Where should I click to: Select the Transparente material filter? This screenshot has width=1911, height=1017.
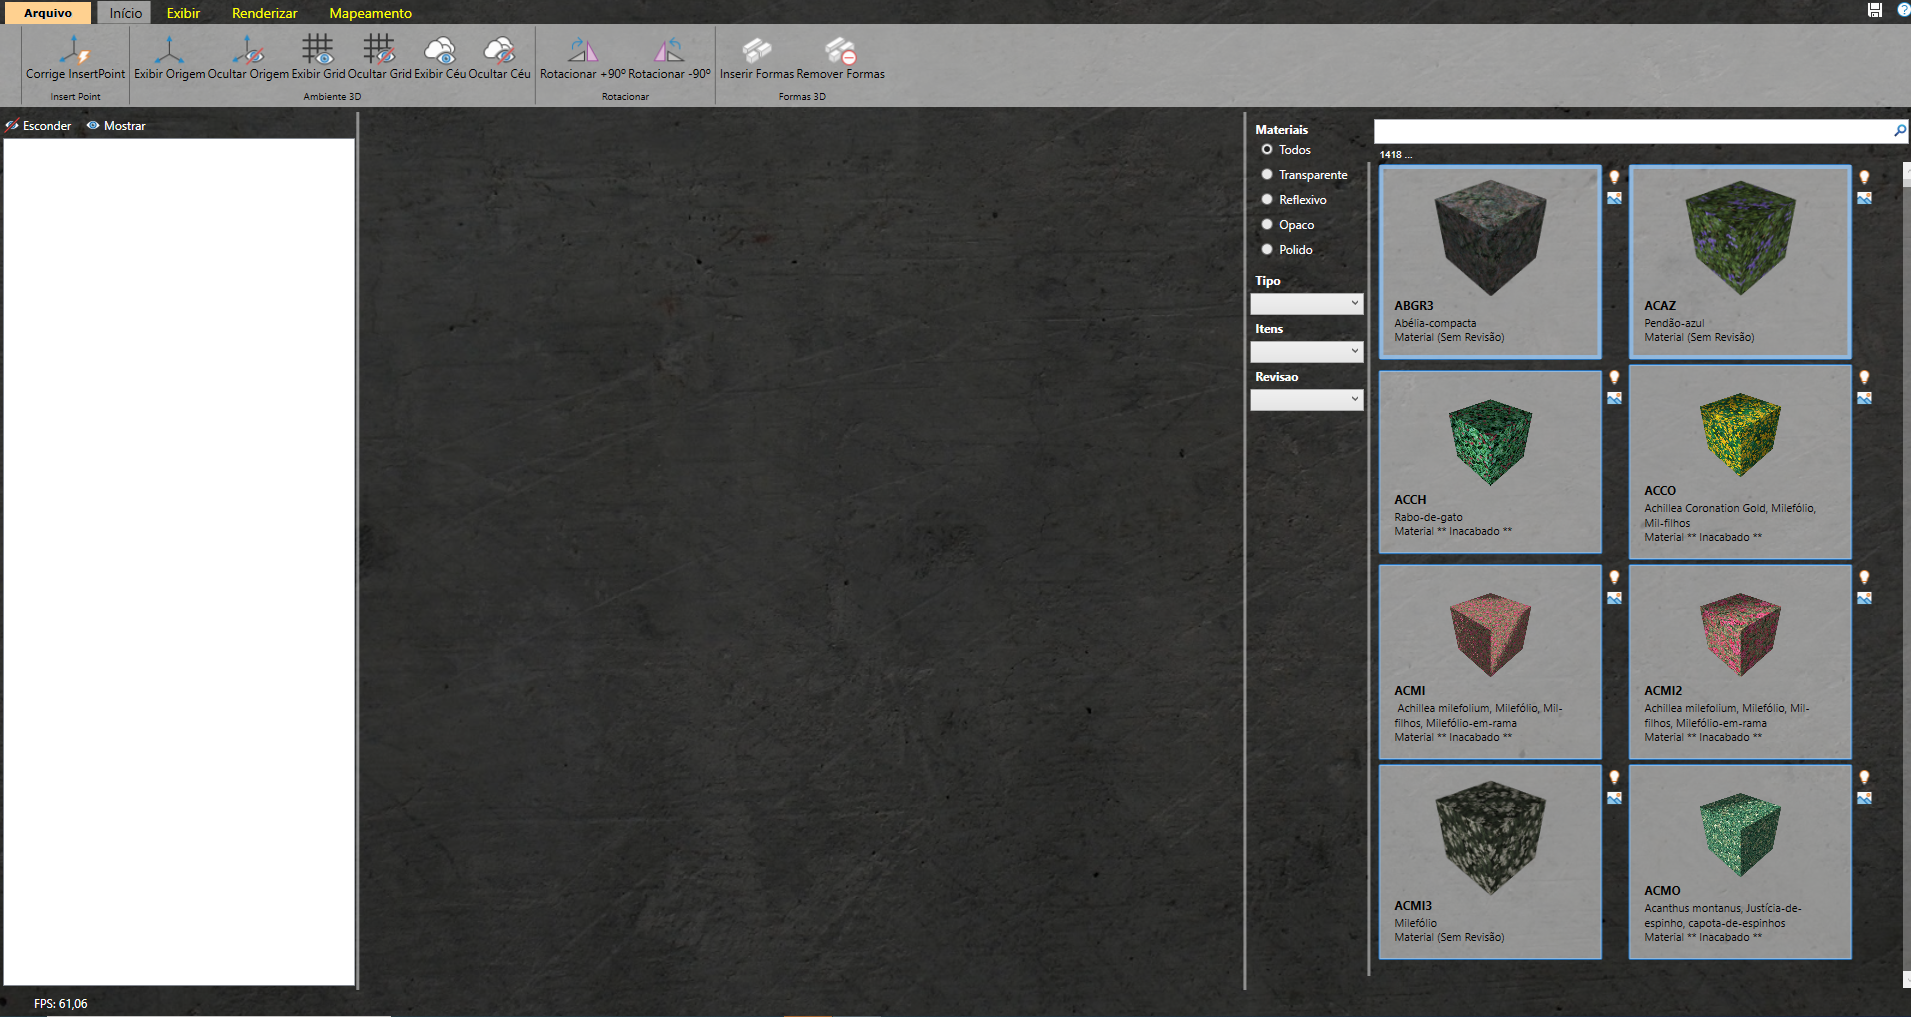(1267, 175)
